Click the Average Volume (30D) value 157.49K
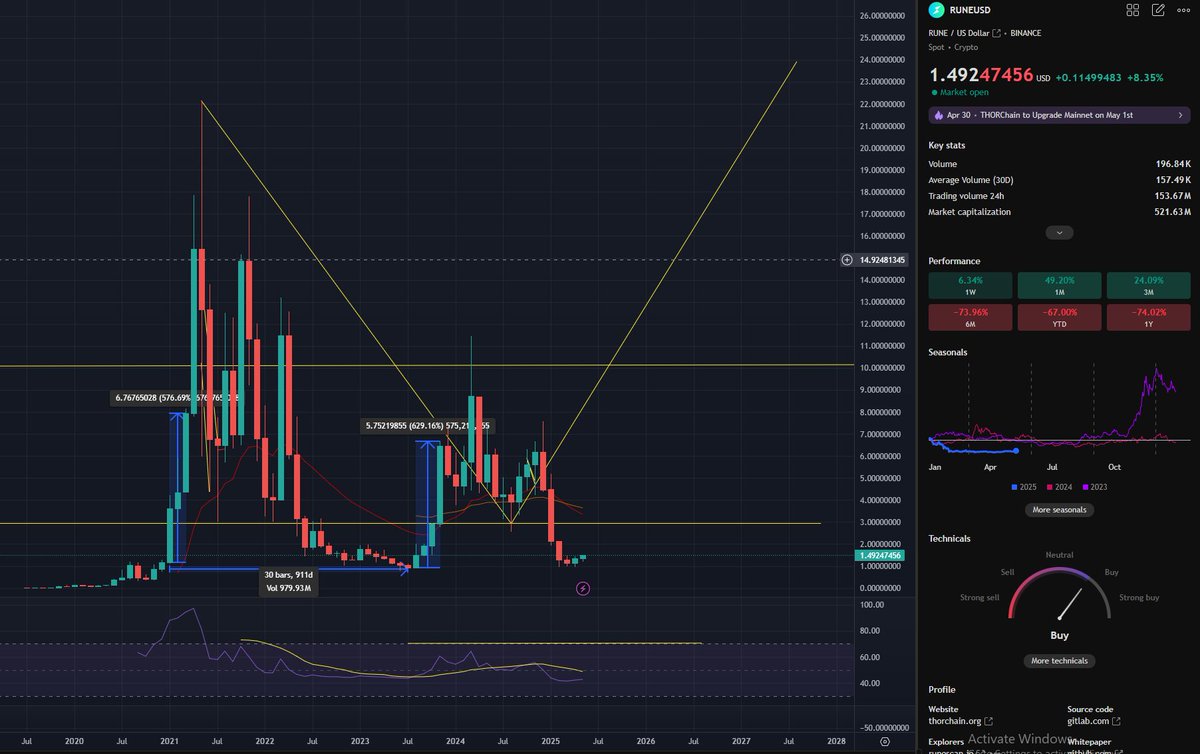The width and height of the screenshot is (1200, 754). 1172,180
